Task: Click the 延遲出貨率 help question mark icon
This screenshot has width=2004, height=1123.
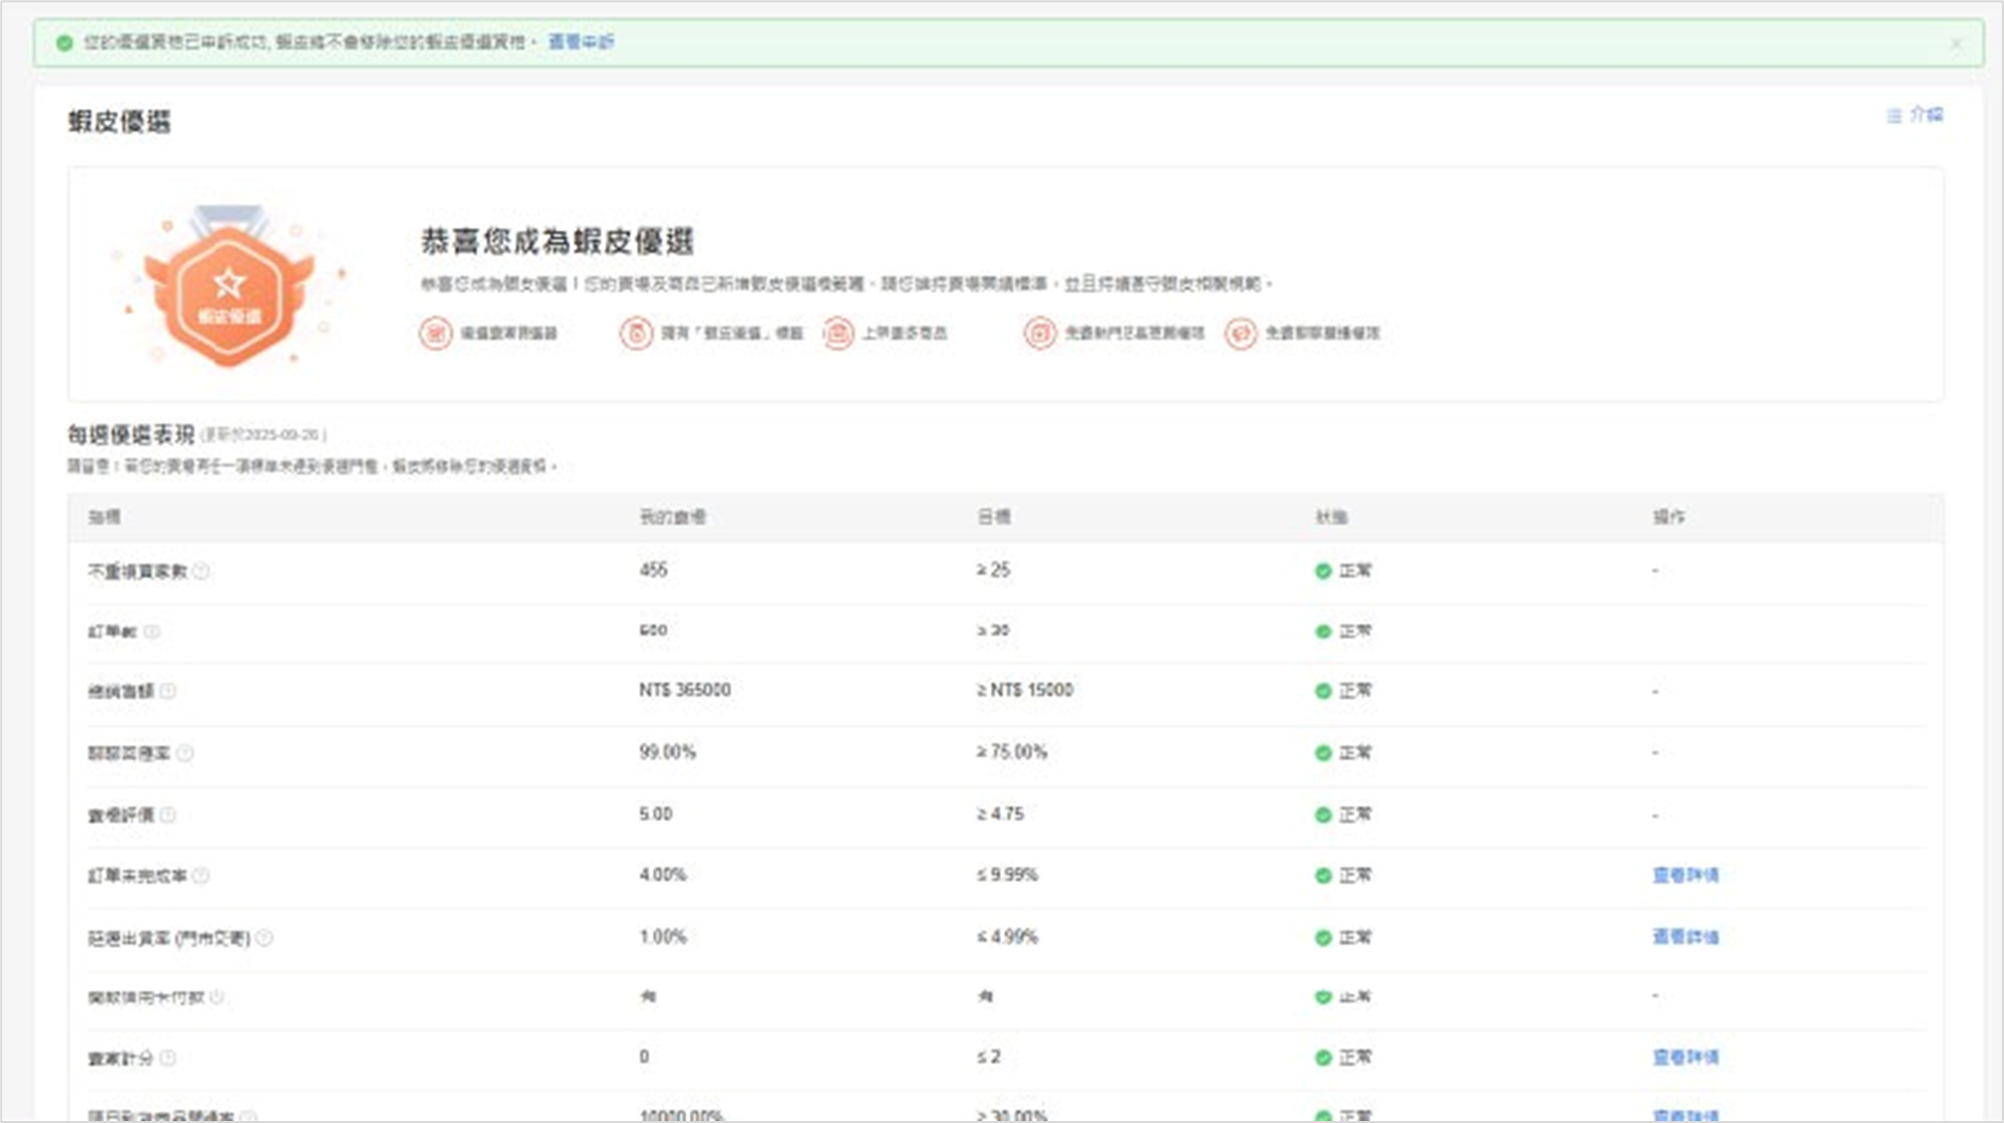Action: pyautogui.click(x=263, y=938)
